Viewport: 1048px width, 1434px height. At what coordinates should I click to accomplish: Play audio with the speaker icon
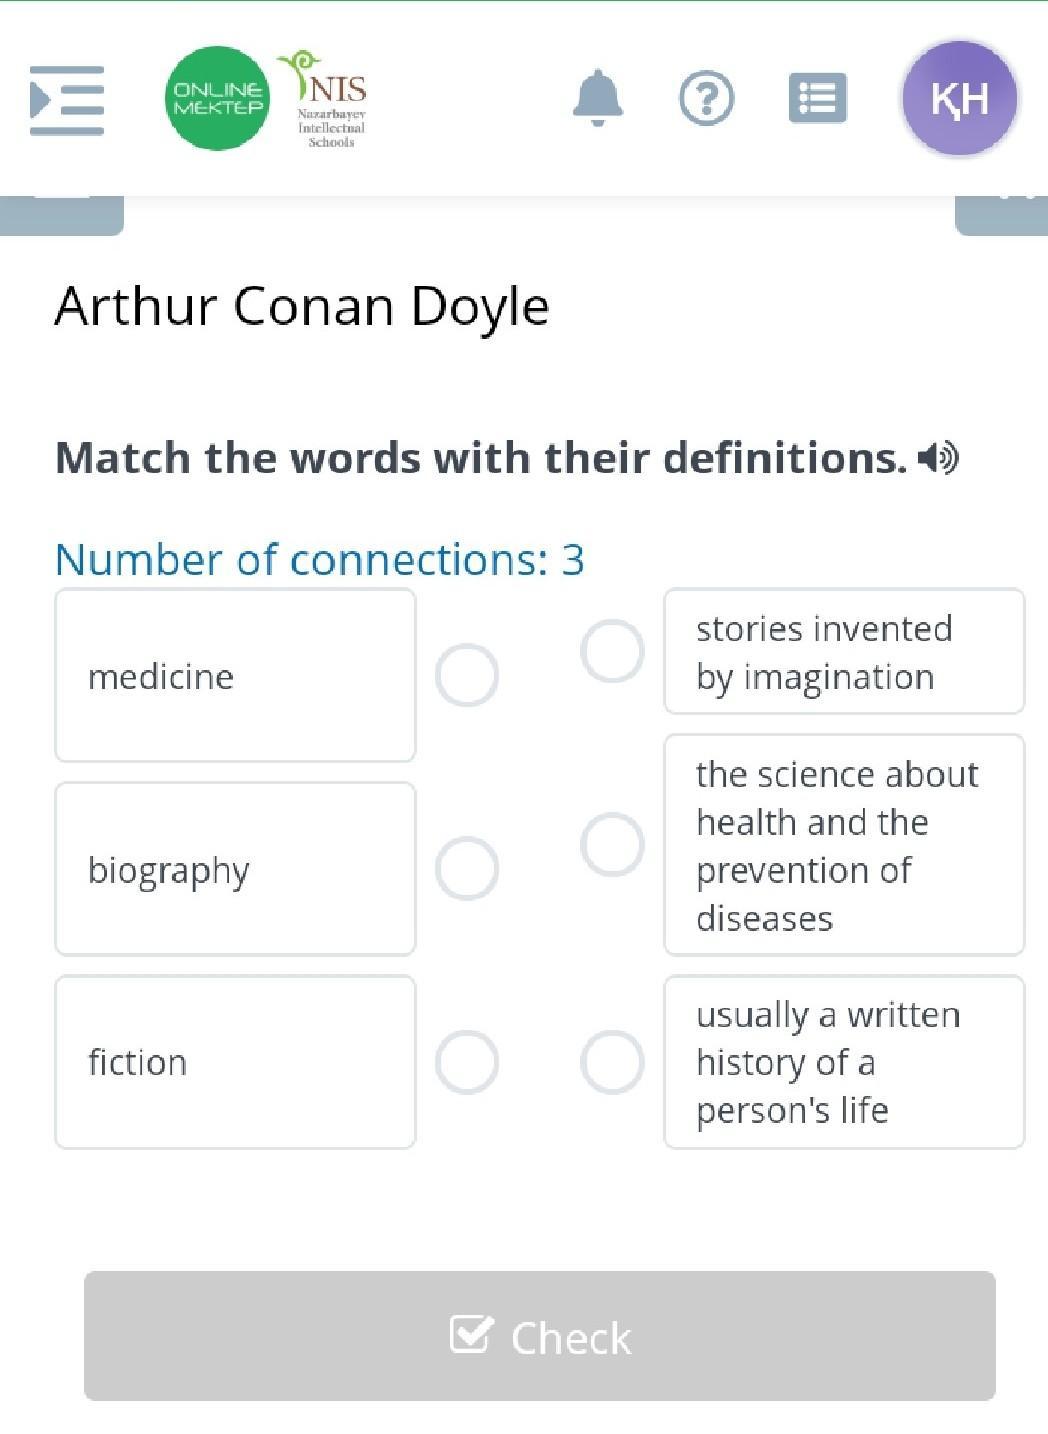pos(938,458)
